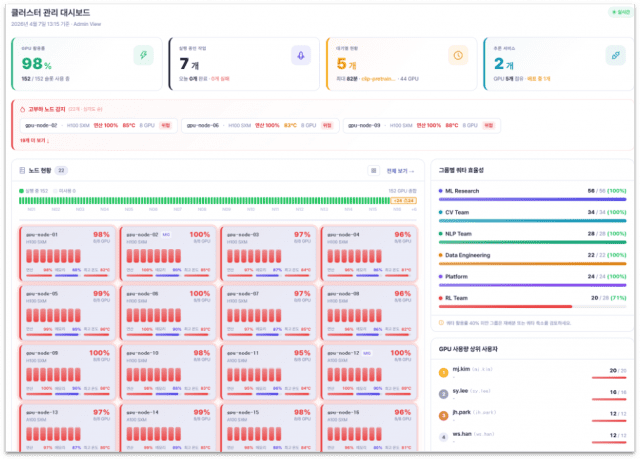Click the 98% GPU utilization value
This screenshot has height=460, width=640.
click(37, 64)
